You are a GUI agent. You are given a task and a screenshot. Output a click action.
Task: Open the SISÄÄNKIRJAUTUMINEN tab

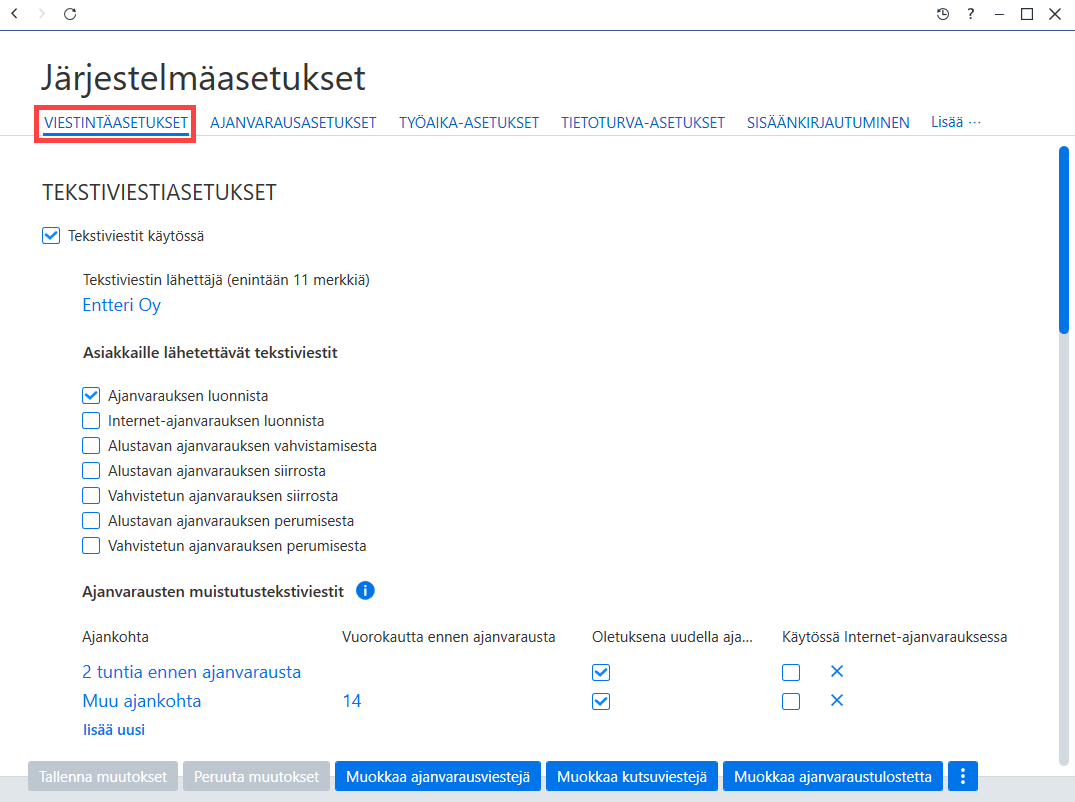pos(828,123)
